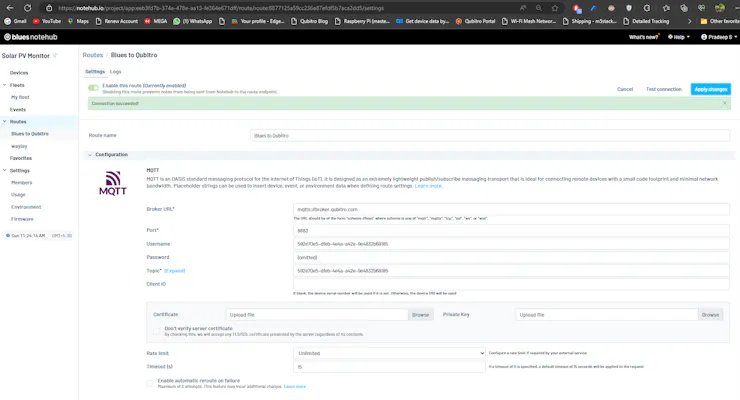Open the Rate limit dropdown
The image size is (740, 400).
[389, 353]
